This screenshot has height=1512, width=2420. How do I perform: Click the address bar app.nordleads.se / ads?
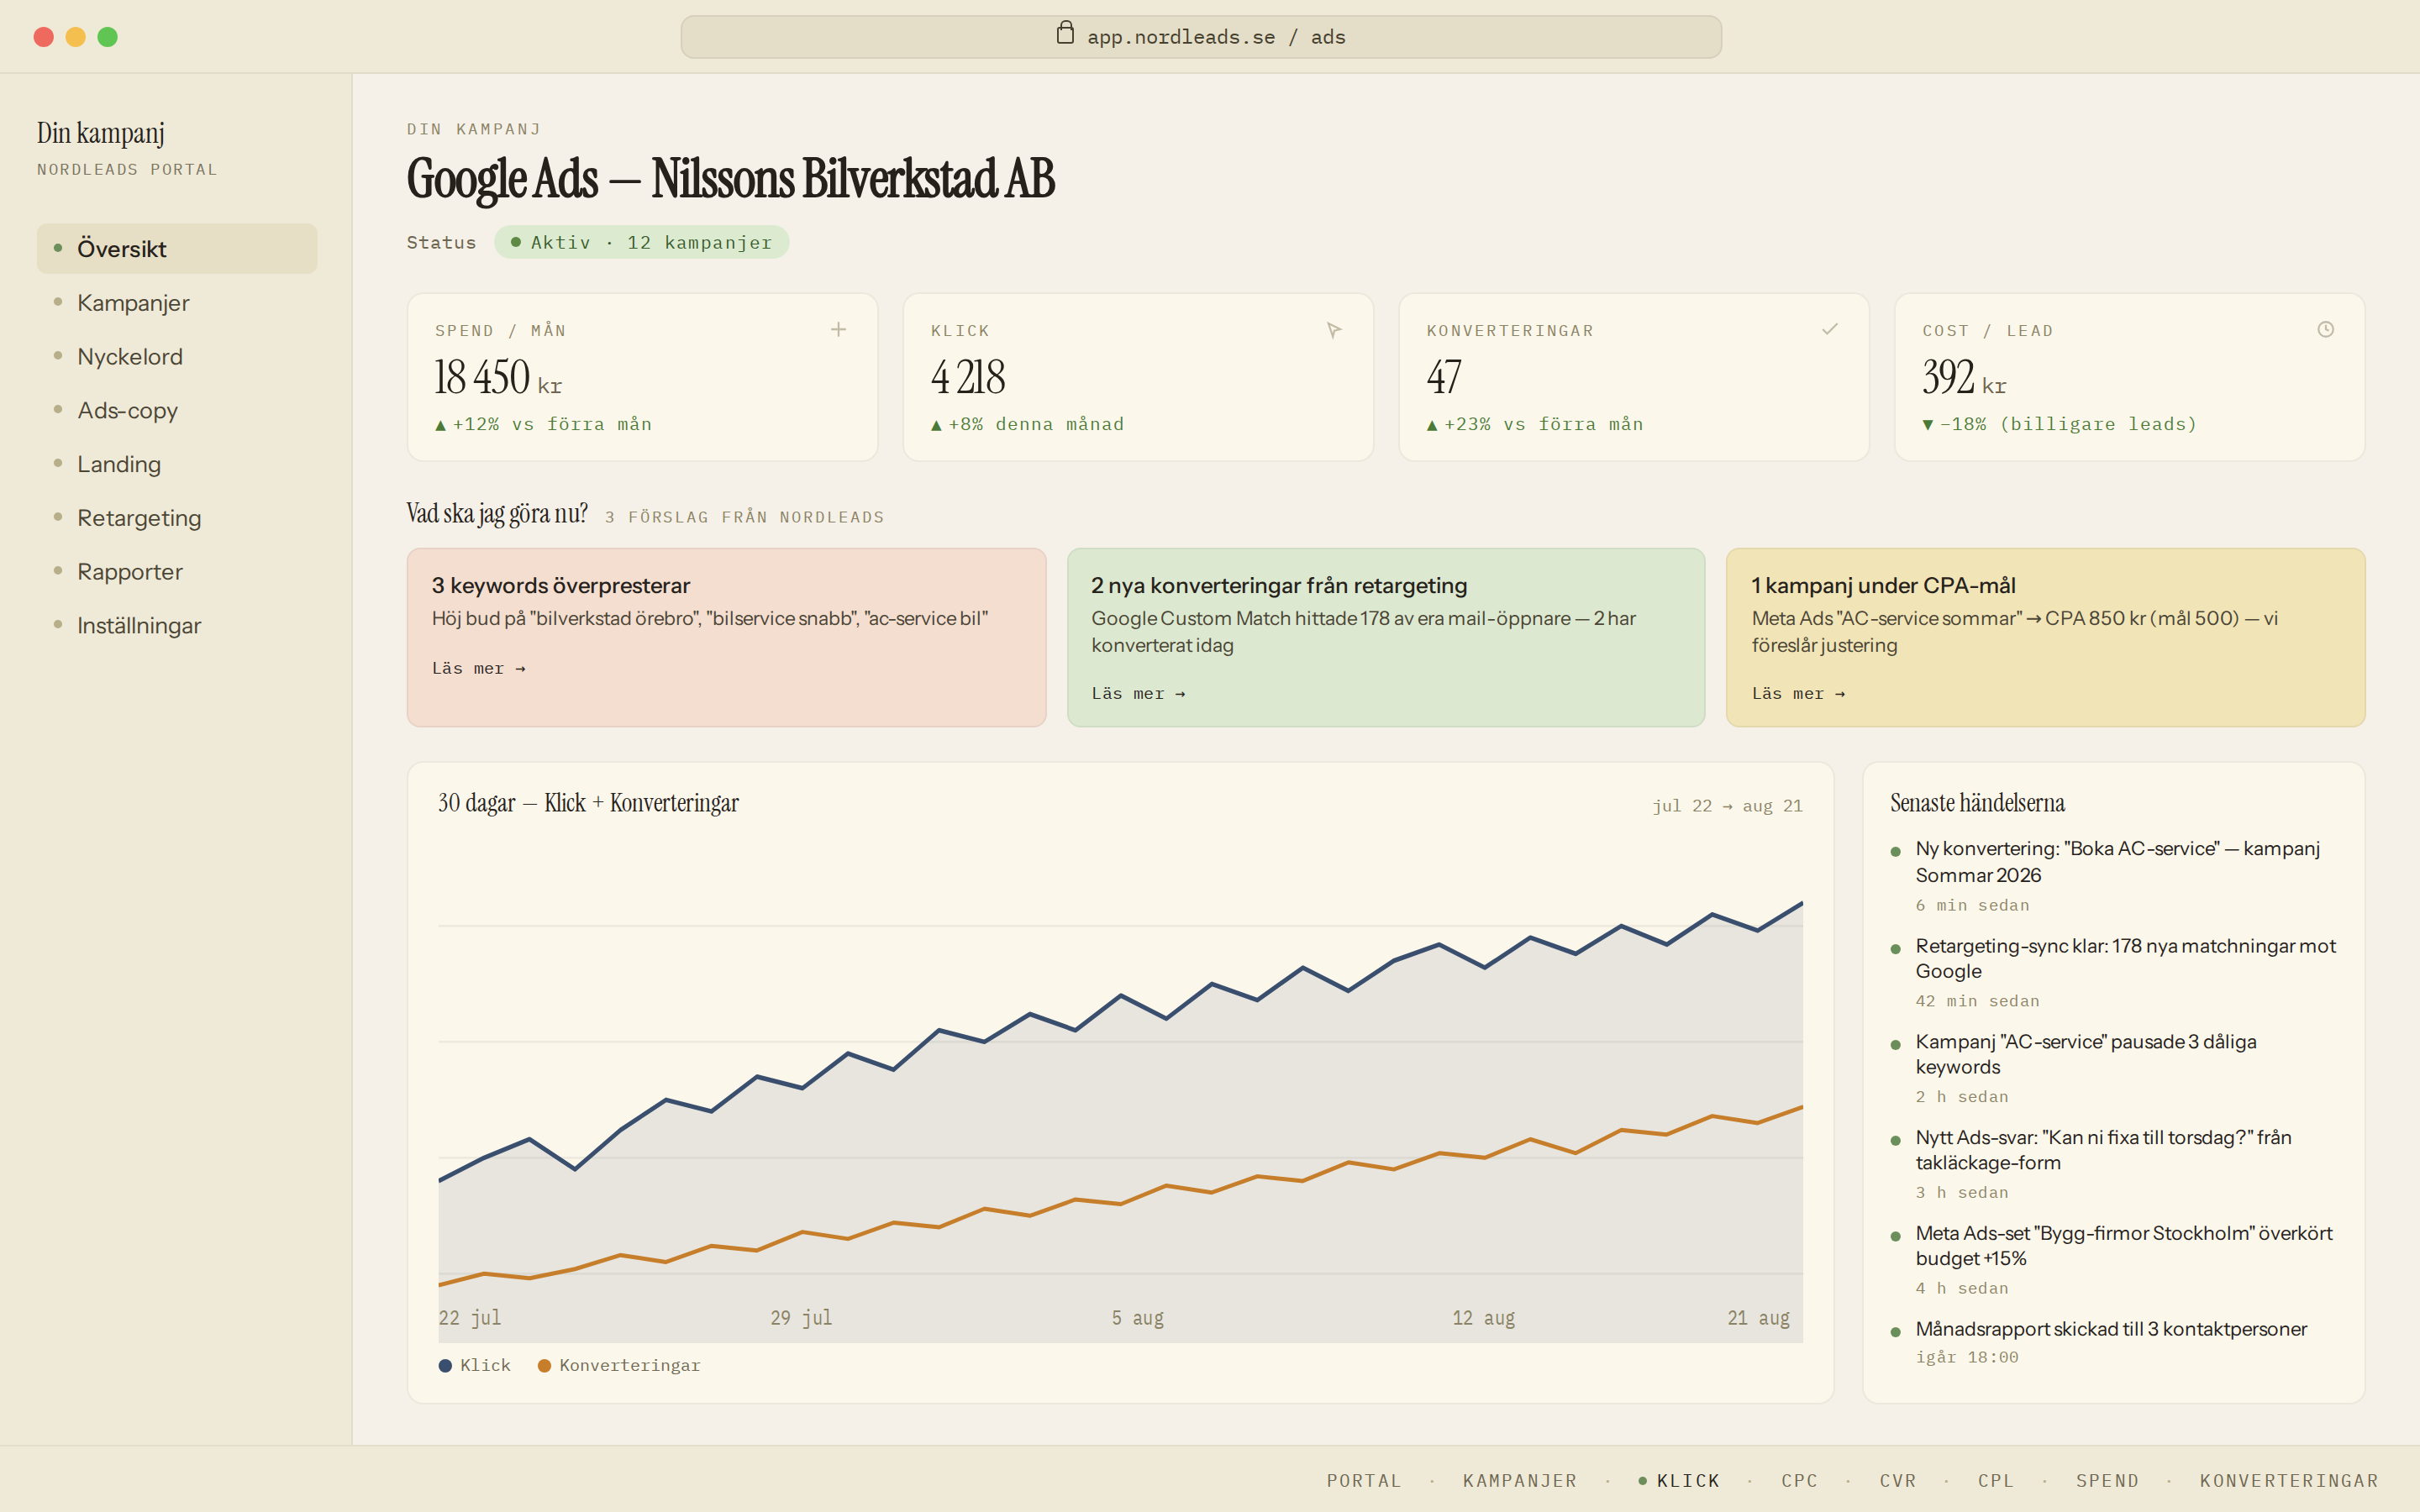click(1201, 37)
